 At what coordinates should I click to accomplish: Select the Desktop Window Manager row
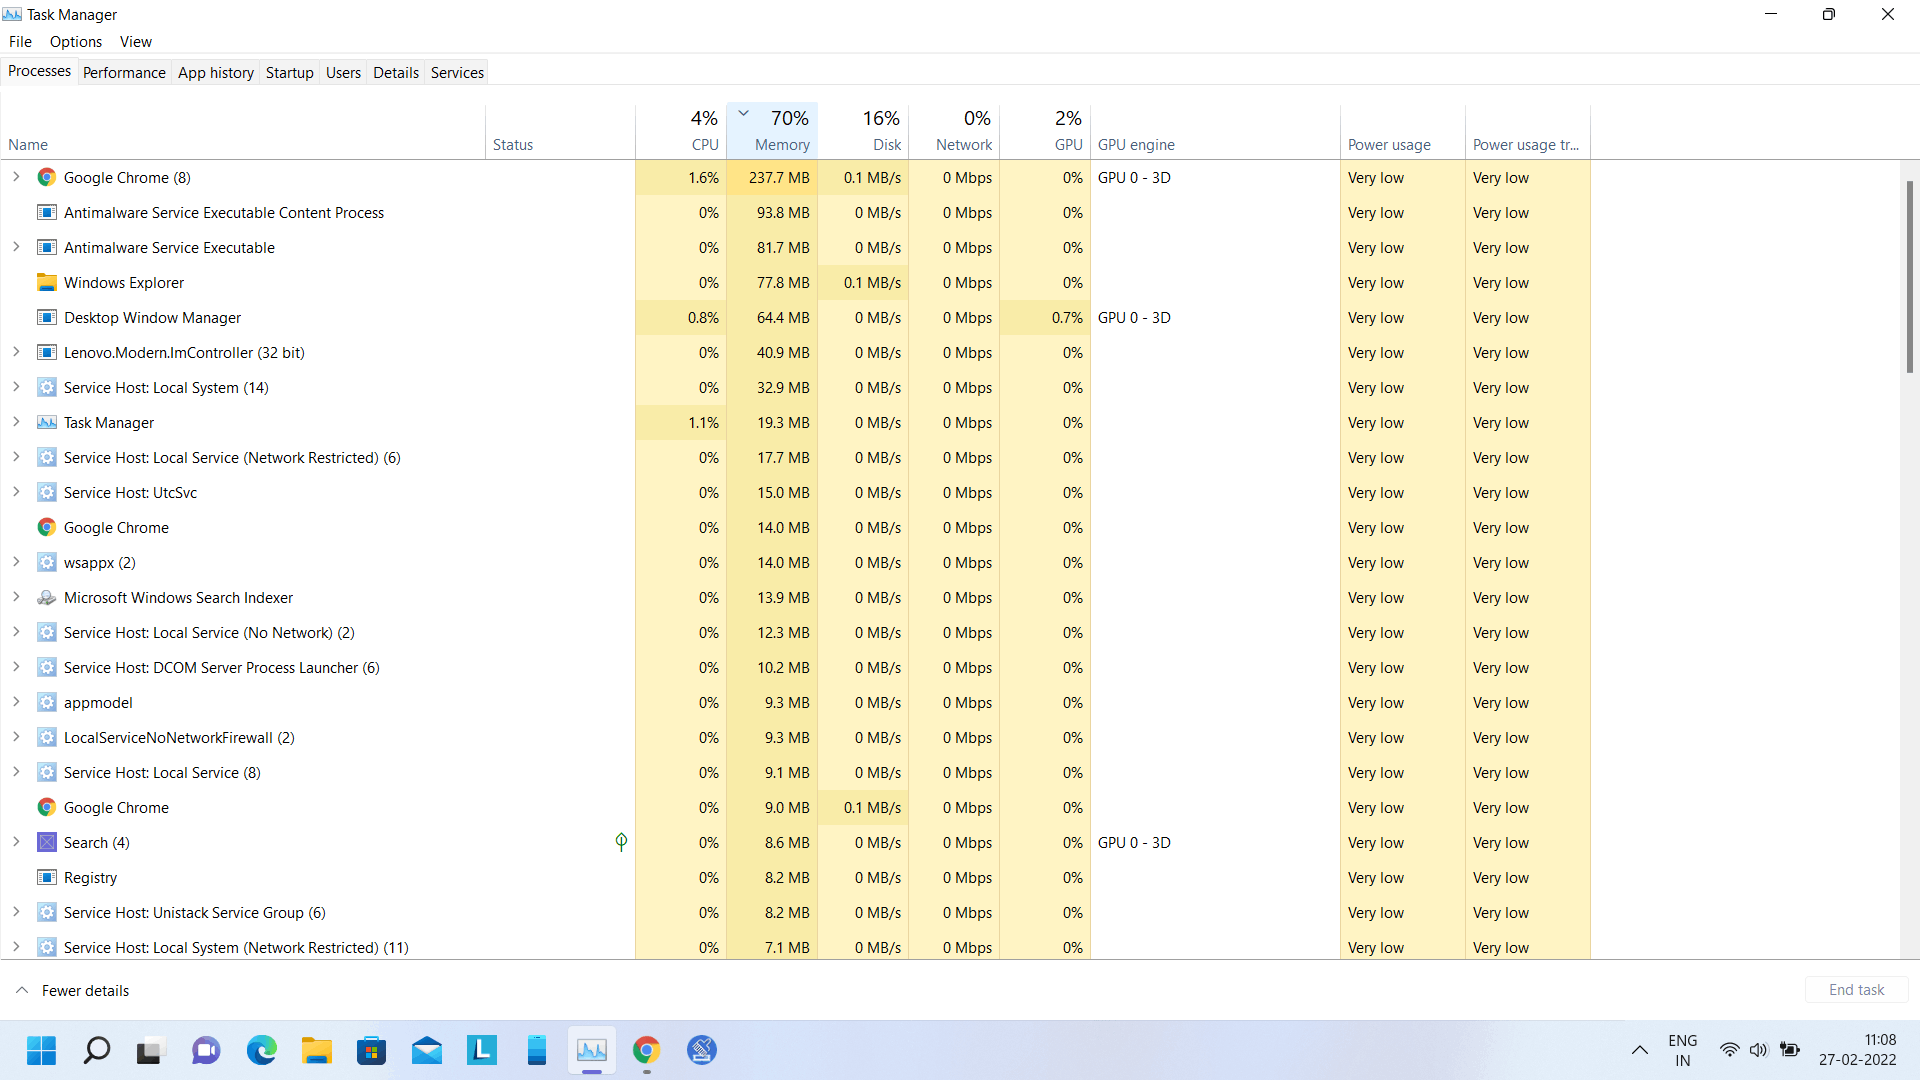pos(795,318)
